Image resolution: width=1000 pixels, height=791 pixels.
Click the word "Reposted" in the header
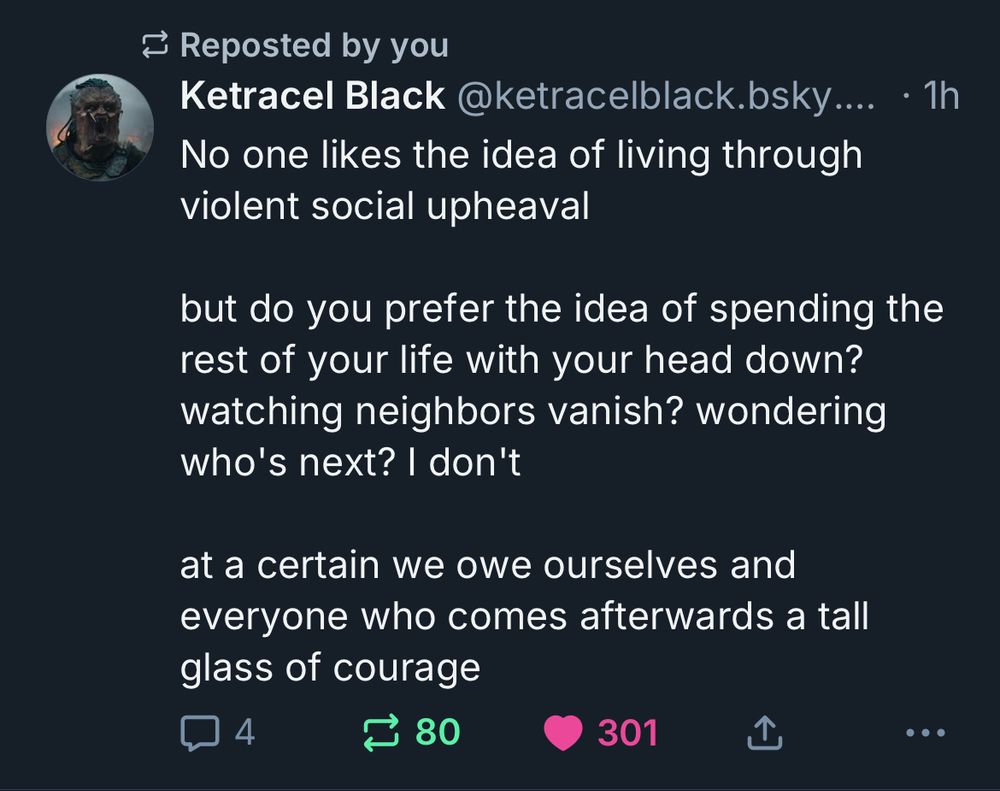tap(255, 45)
